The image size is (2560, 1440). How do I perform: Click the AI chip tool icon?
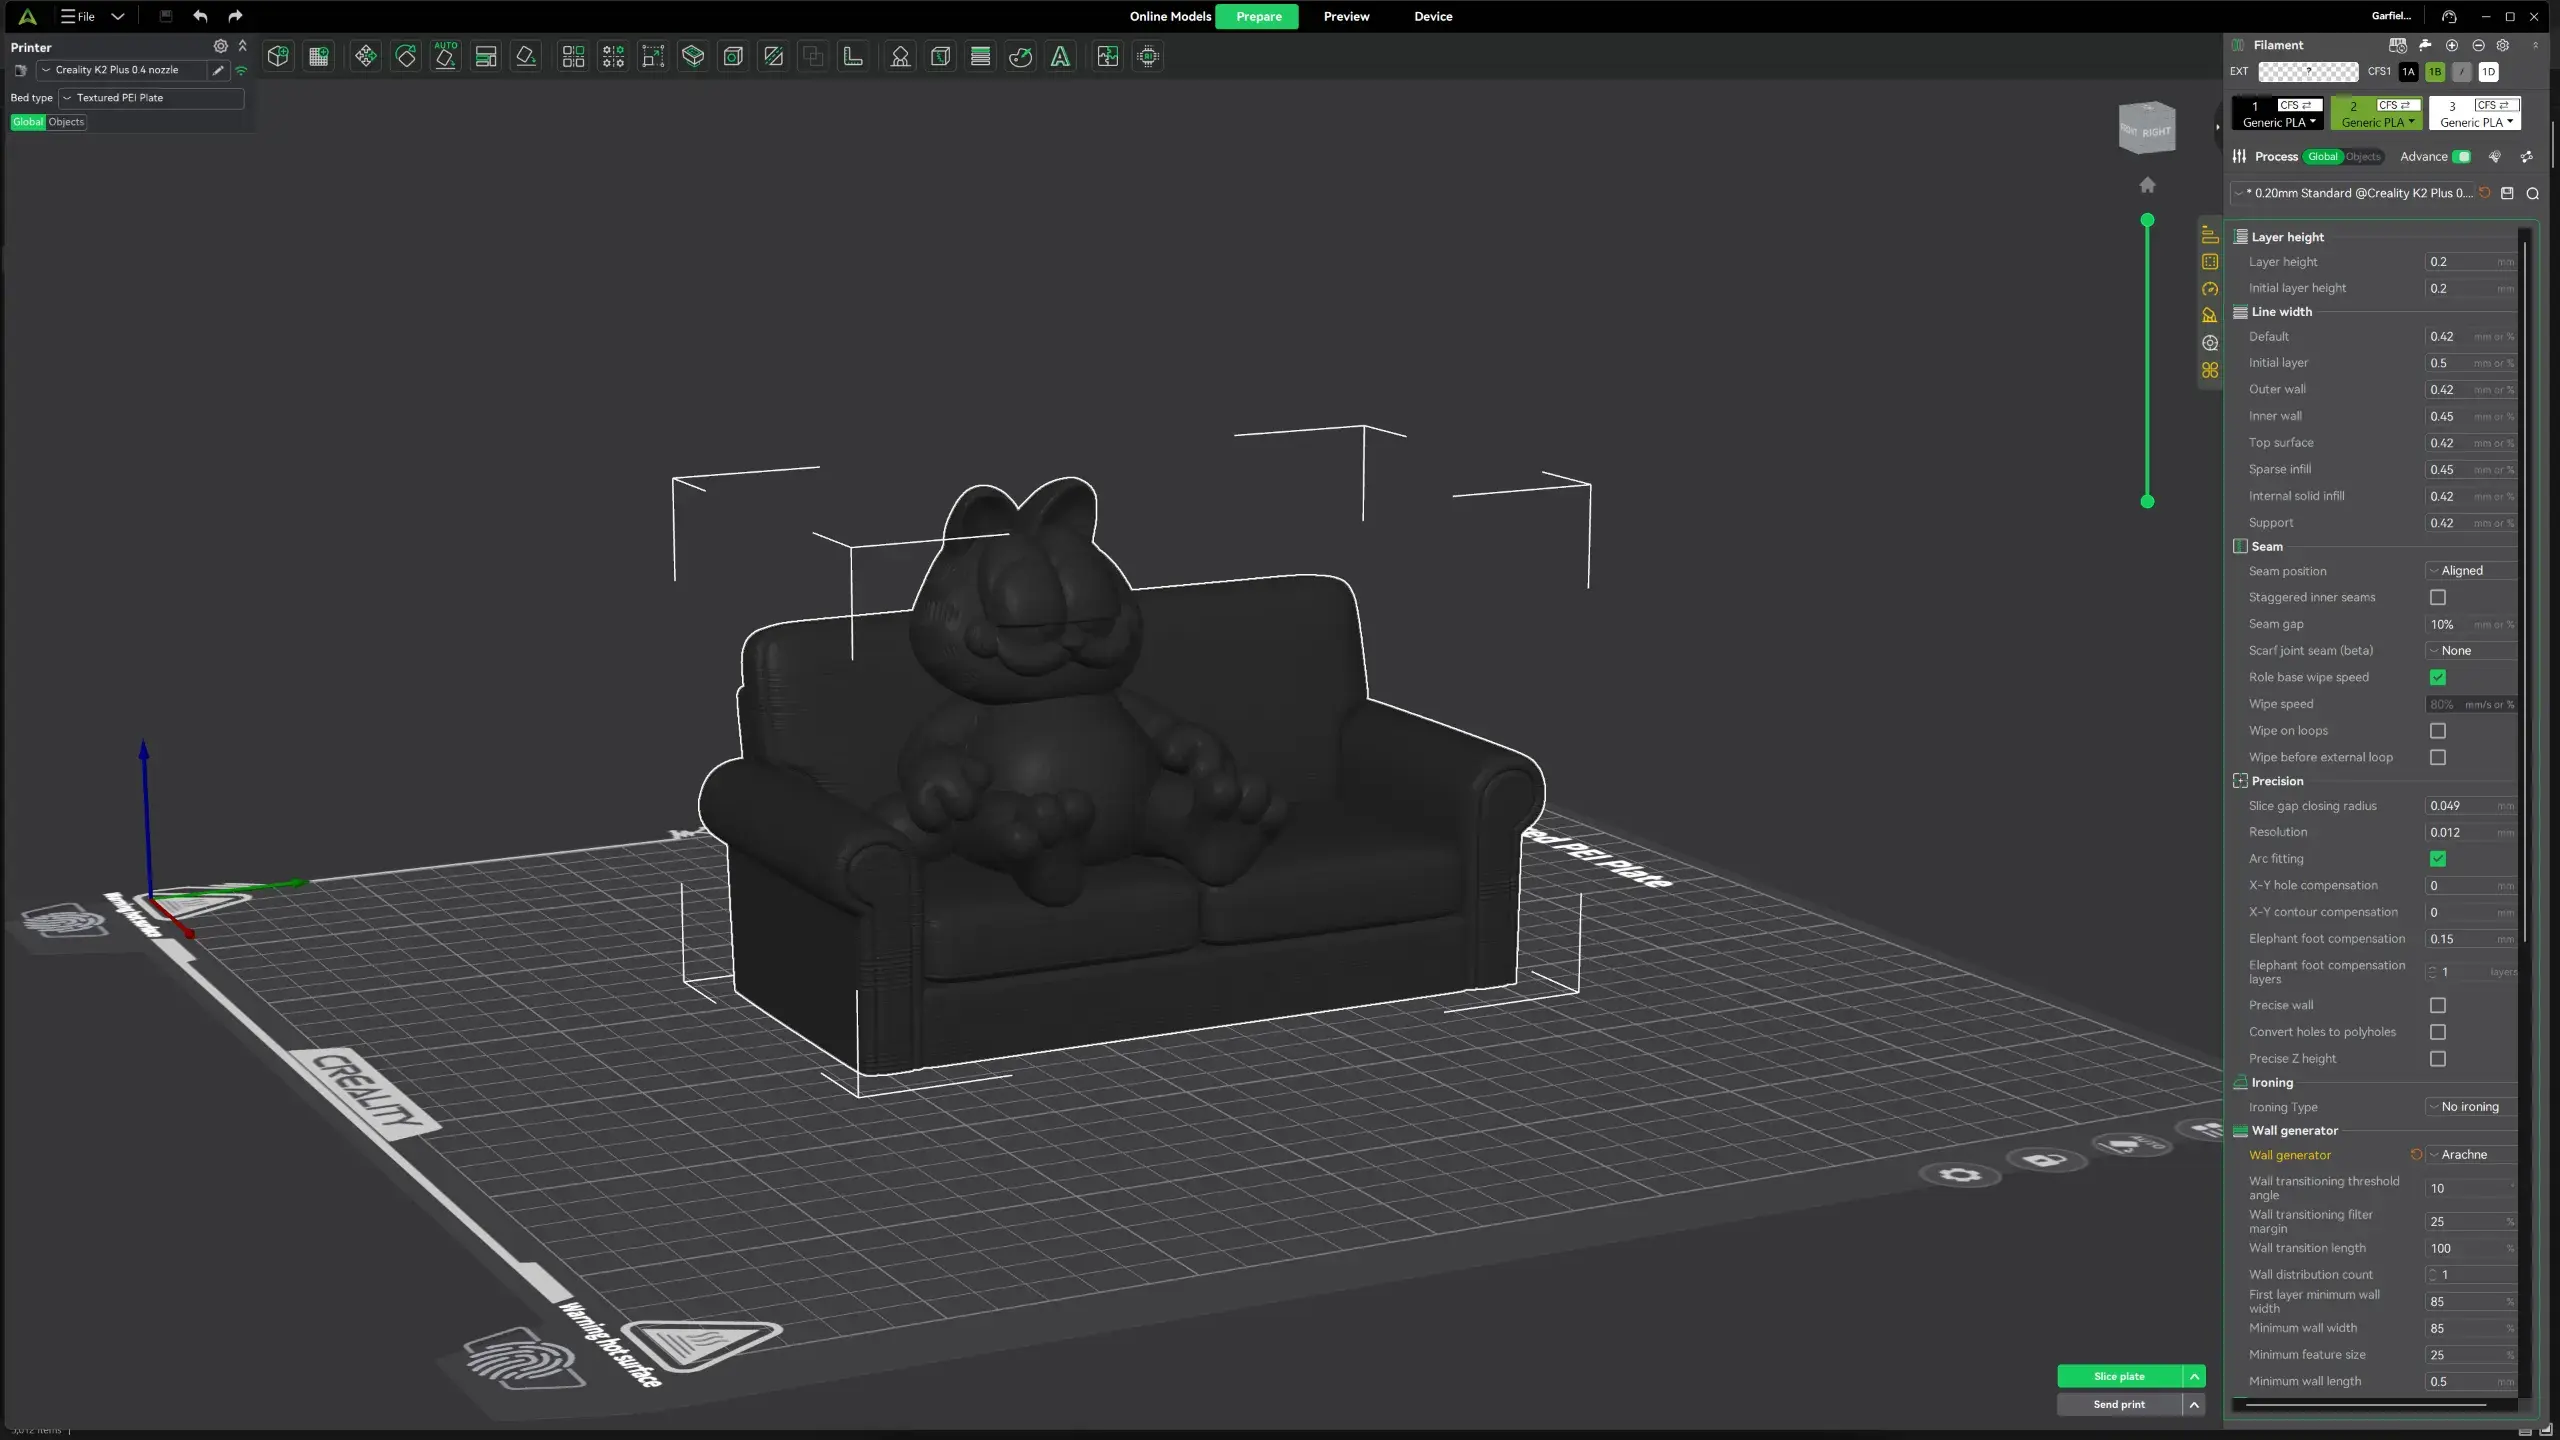(x=1148, y=57)
